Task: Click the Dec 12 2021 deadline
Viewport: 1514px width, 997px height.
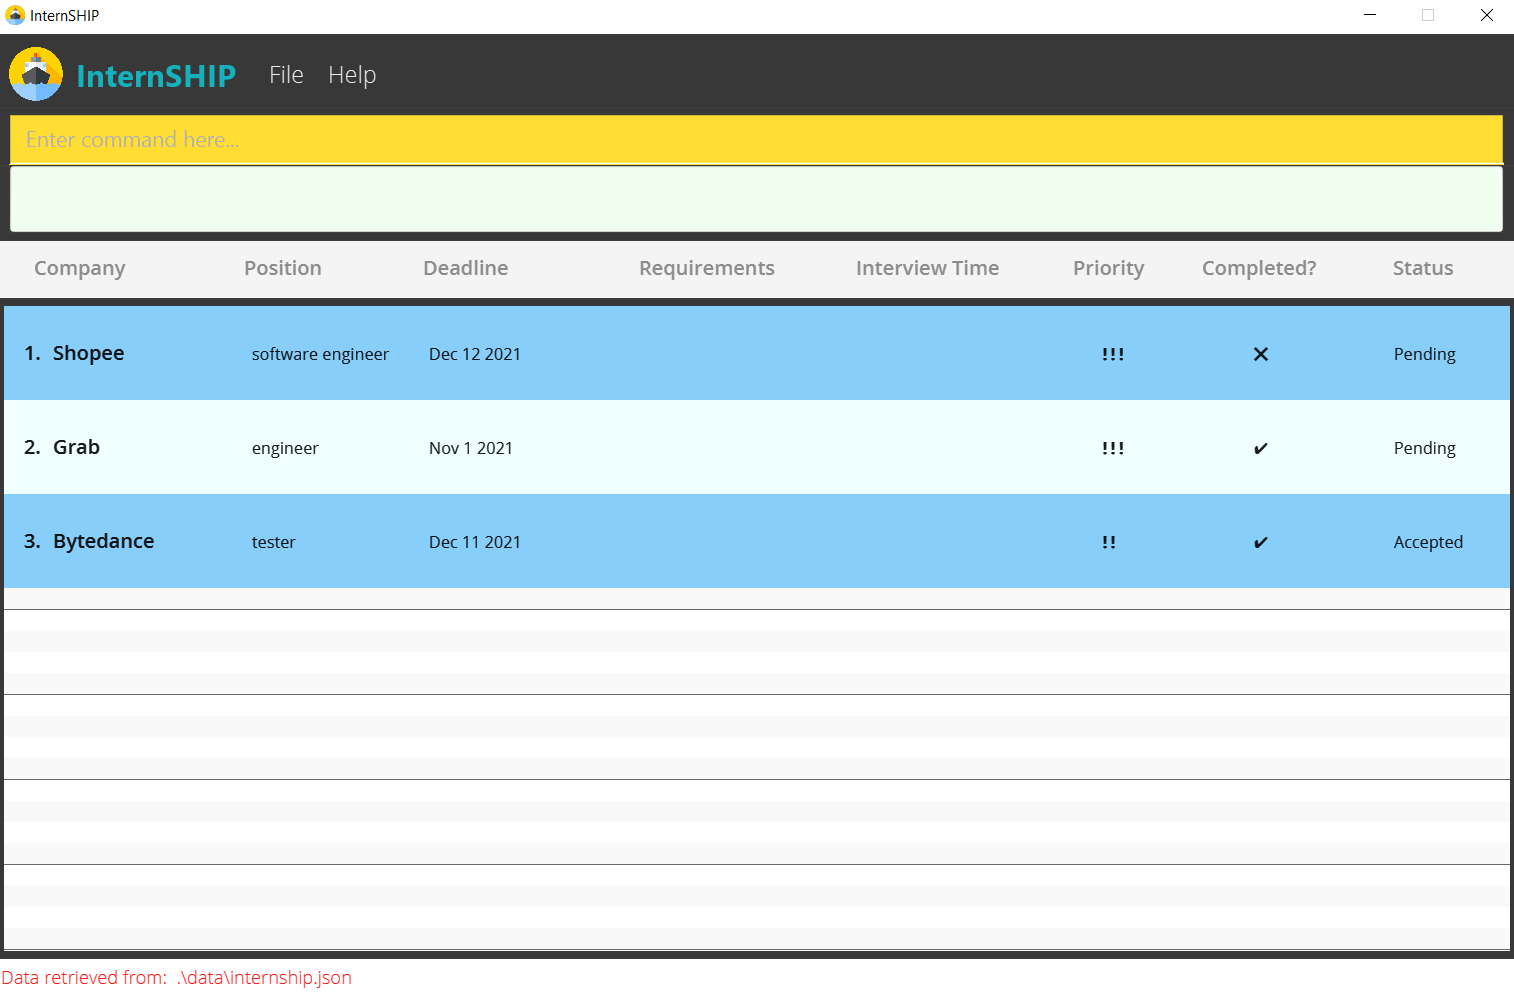Action: (x=475, y=354)
